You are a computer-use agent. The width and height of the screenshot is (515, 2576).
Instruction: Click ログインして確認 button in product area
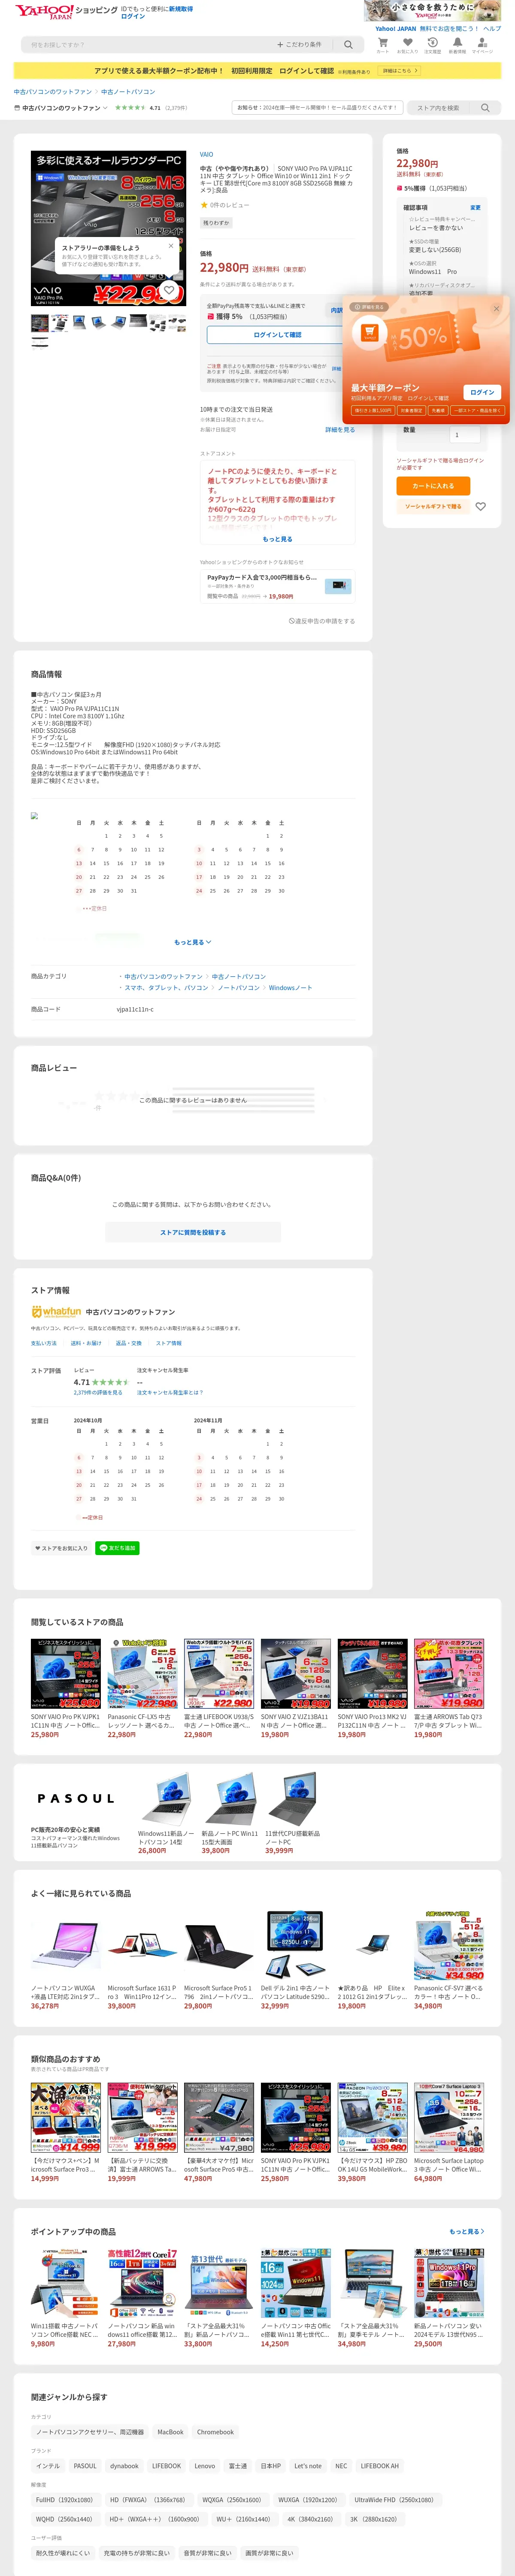277,335
